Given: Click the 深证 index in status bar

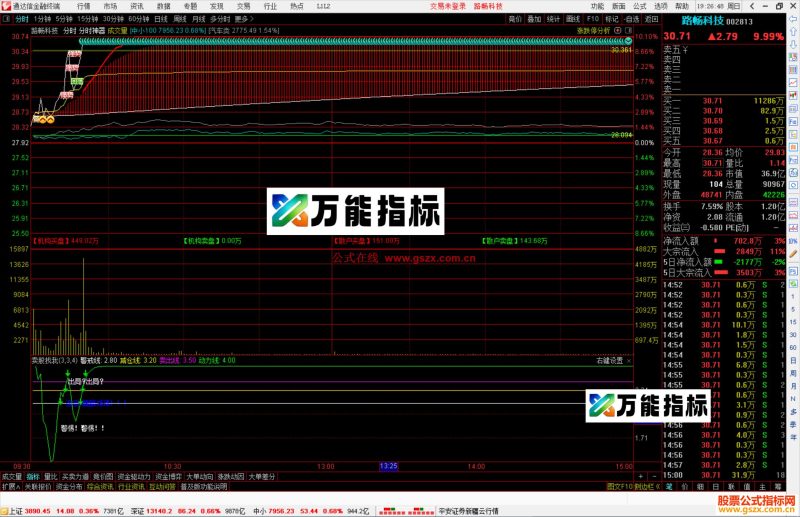Looking at the screenshot, I should 138,511.
